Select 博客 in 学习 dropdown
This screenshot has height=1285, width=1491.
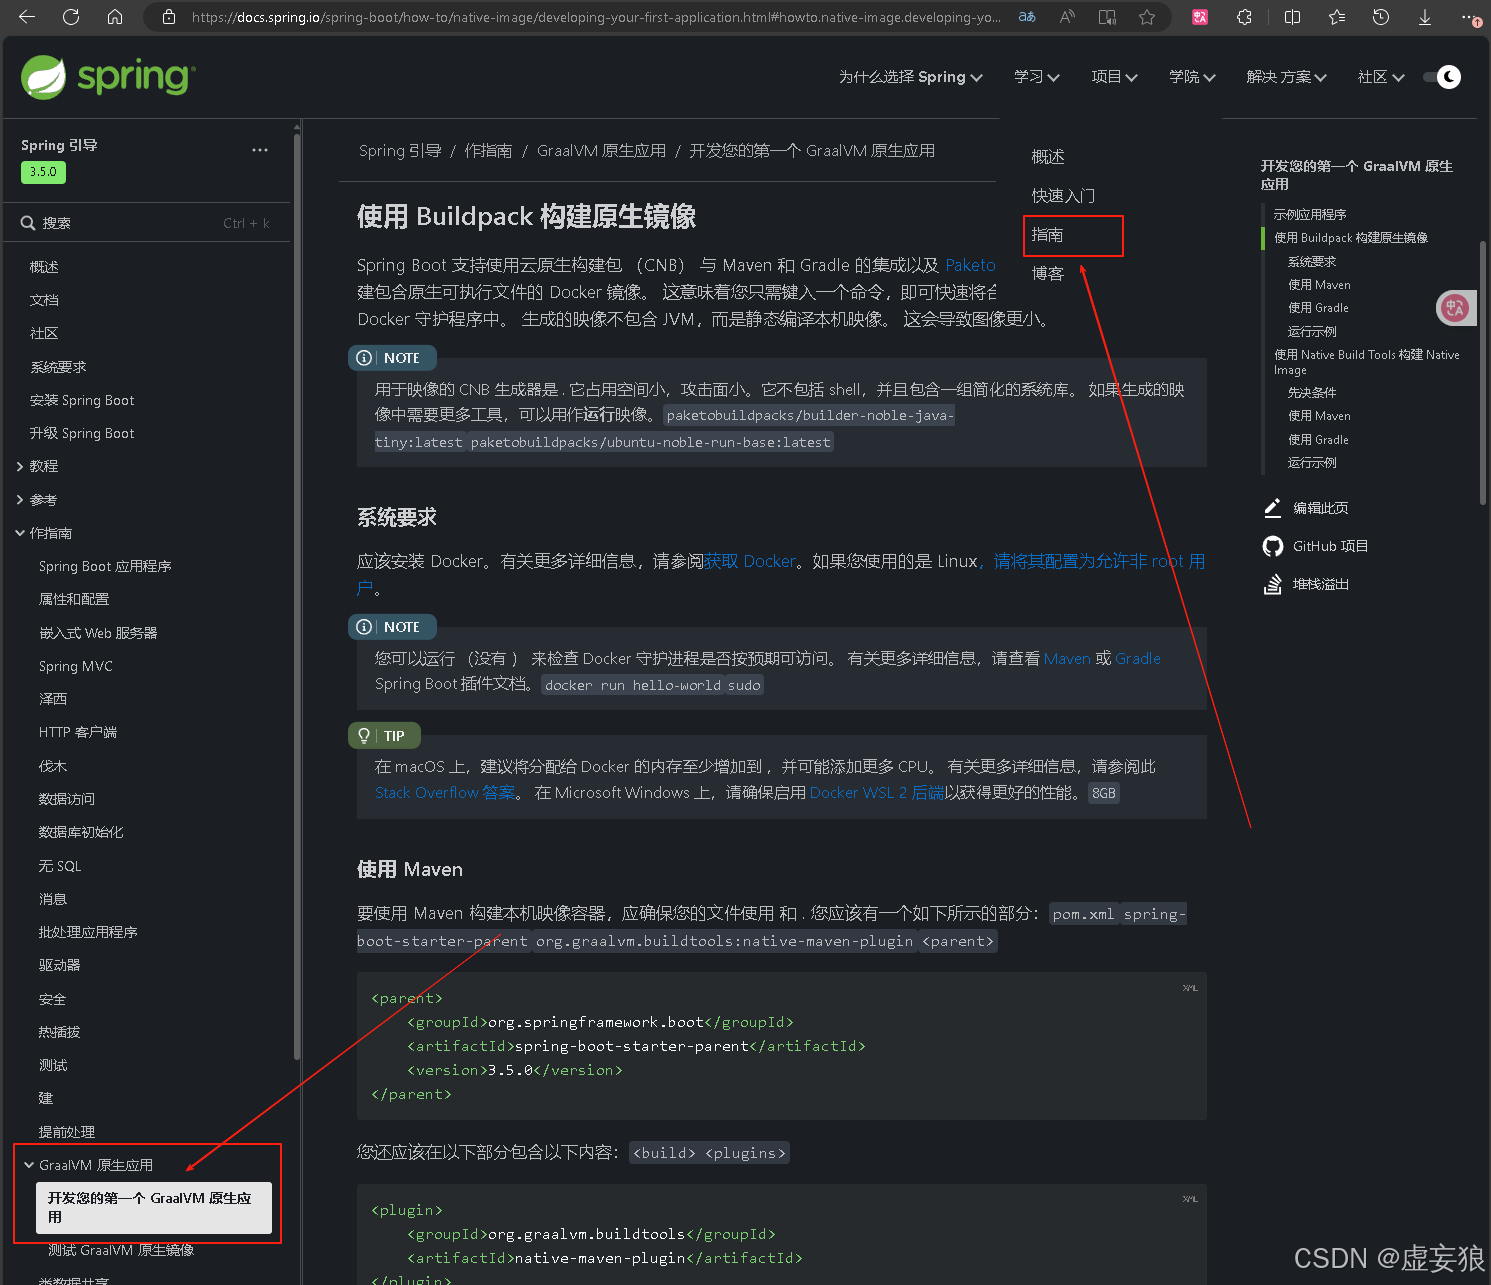(x=1048, y=274)
